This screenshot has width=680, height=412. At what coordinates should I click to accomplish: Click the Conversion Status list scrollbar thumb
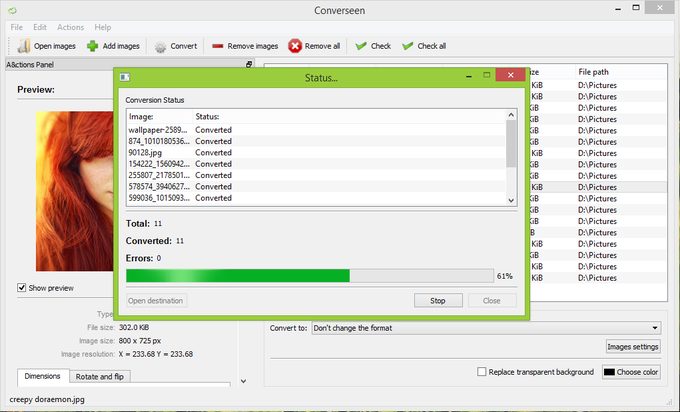click(x=511, y=144)
